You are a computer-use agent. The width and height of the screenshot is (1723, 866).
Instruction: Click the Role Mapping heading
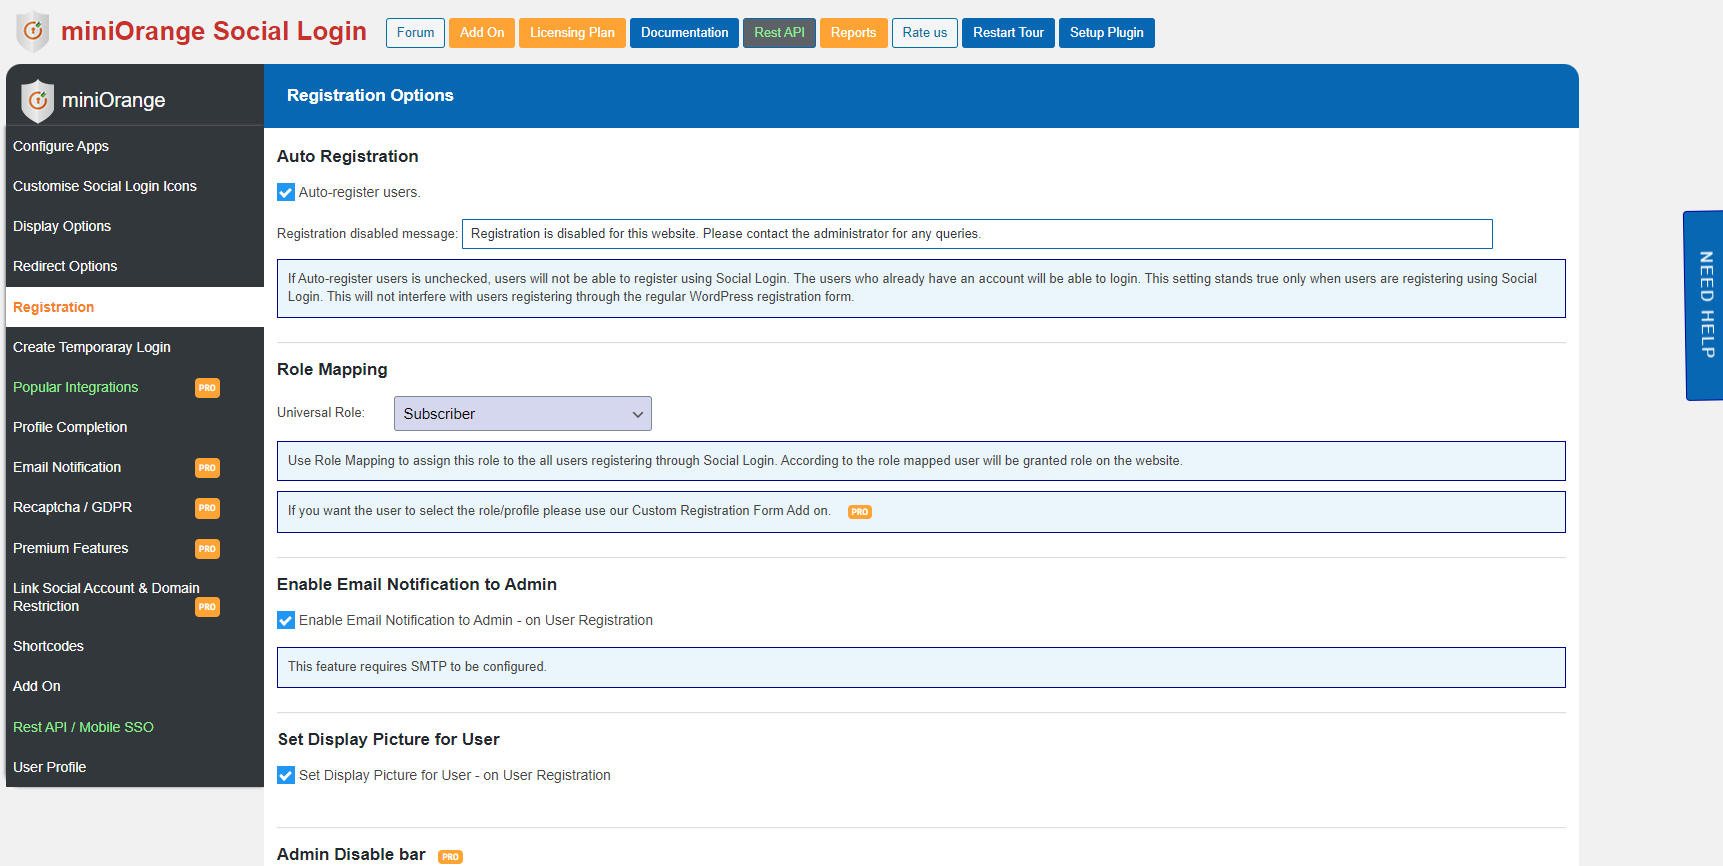(332, 369)
